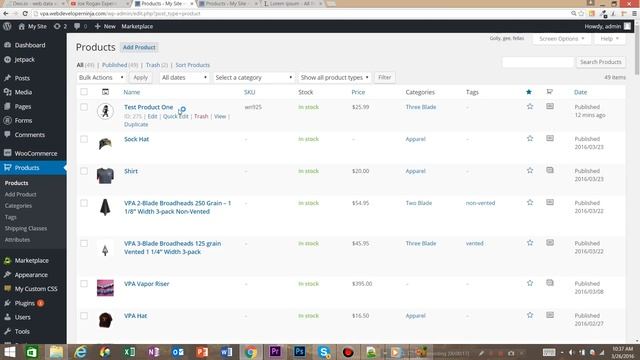
Task: Click the image column header icon
Action: 105,92
